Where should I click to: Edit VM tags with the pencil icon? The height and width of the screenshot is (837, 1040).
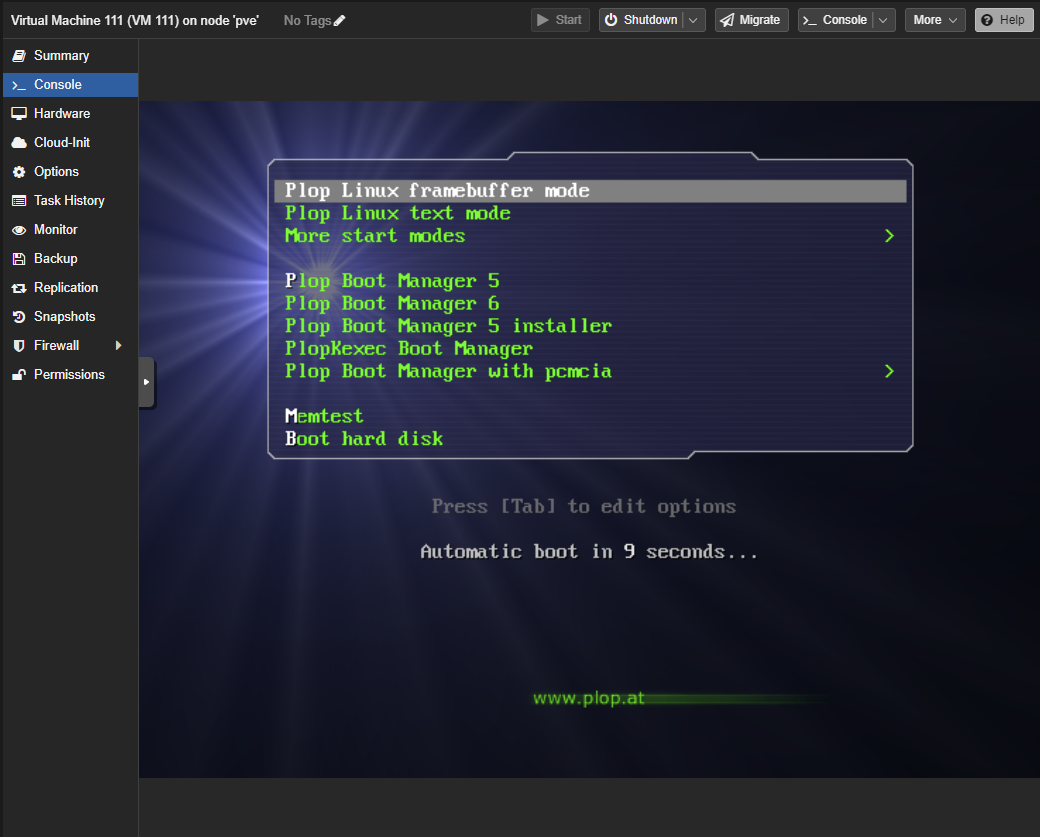click(340, 19)
